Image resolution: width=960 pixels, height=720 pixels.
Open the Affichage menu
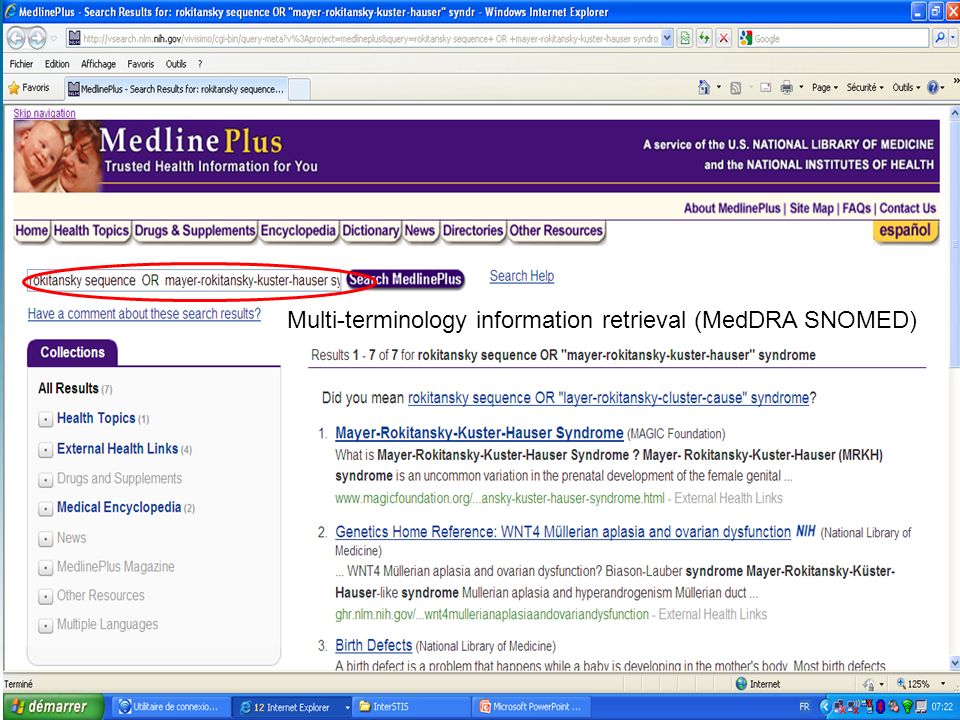click(x=99, y=64)
